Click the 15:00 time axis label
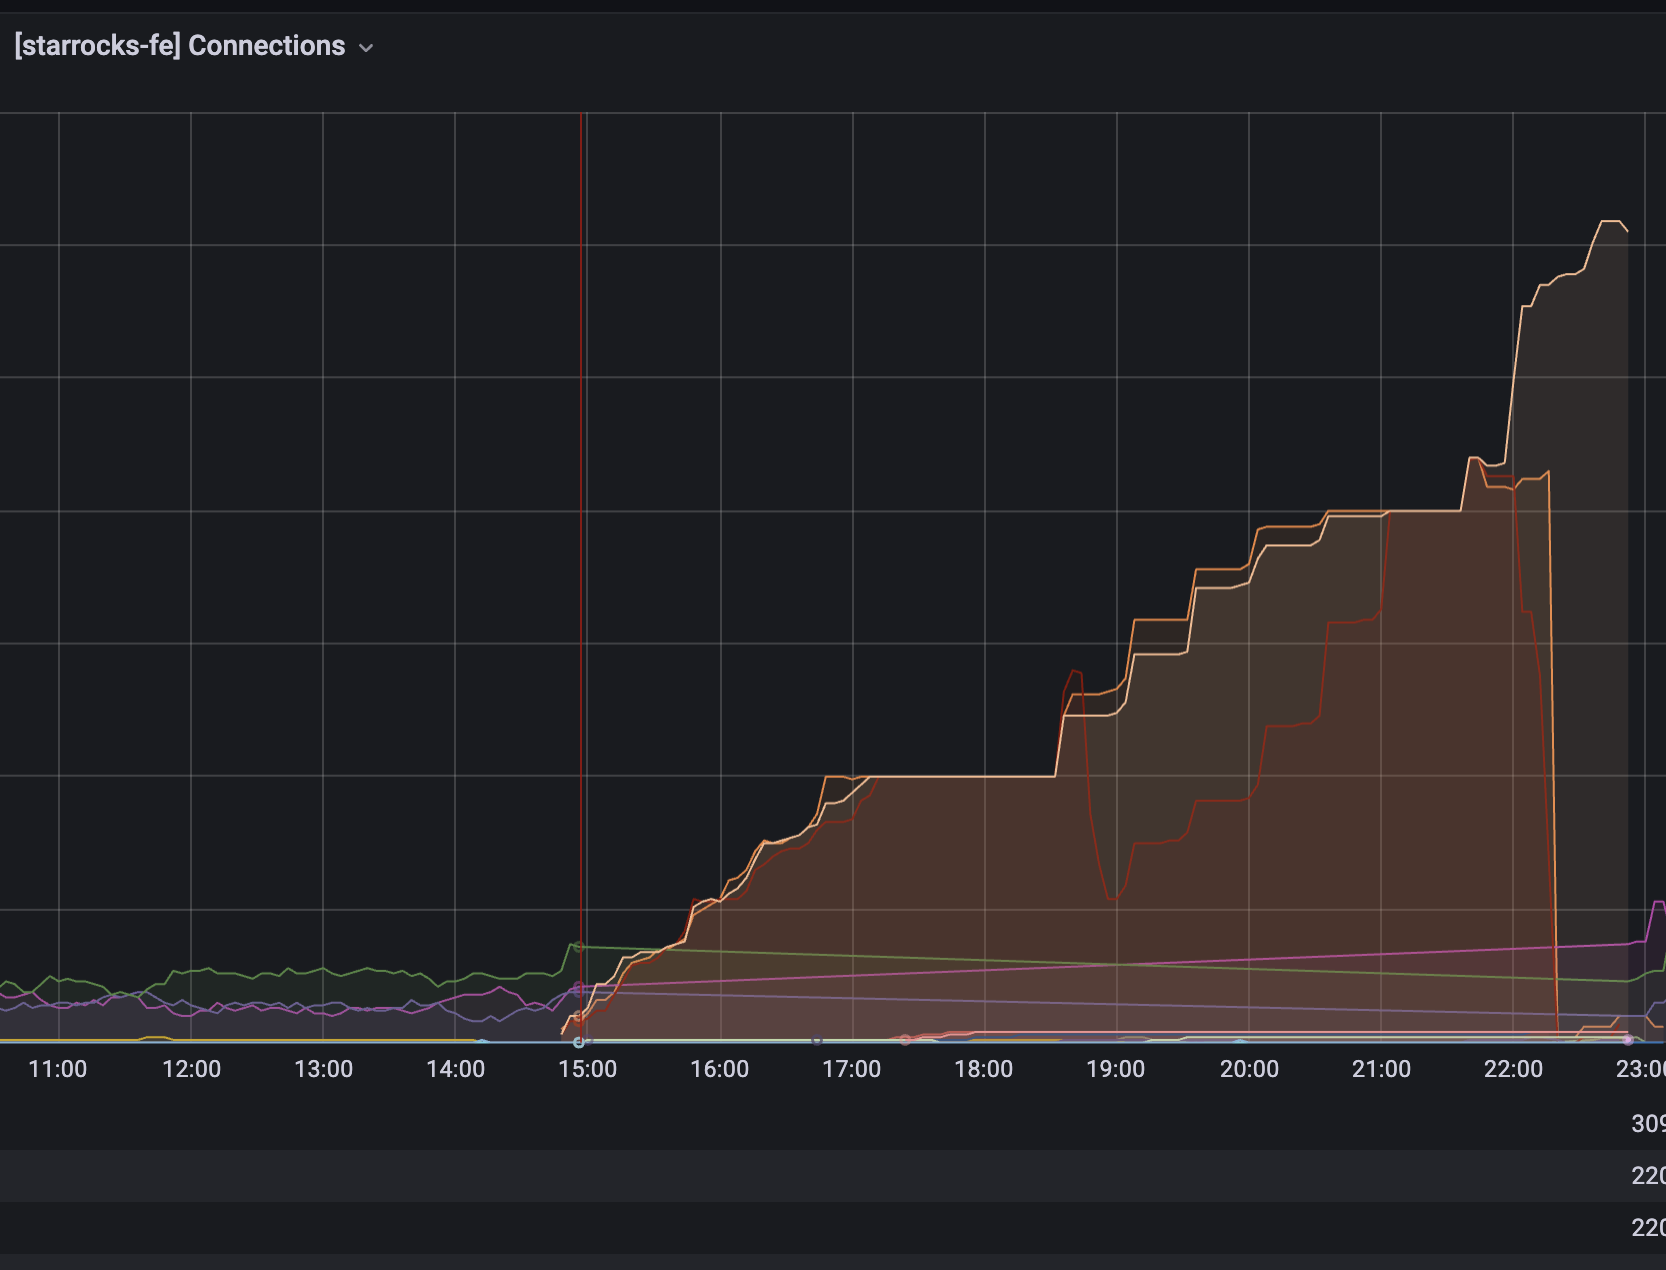 coord(587,1069)
